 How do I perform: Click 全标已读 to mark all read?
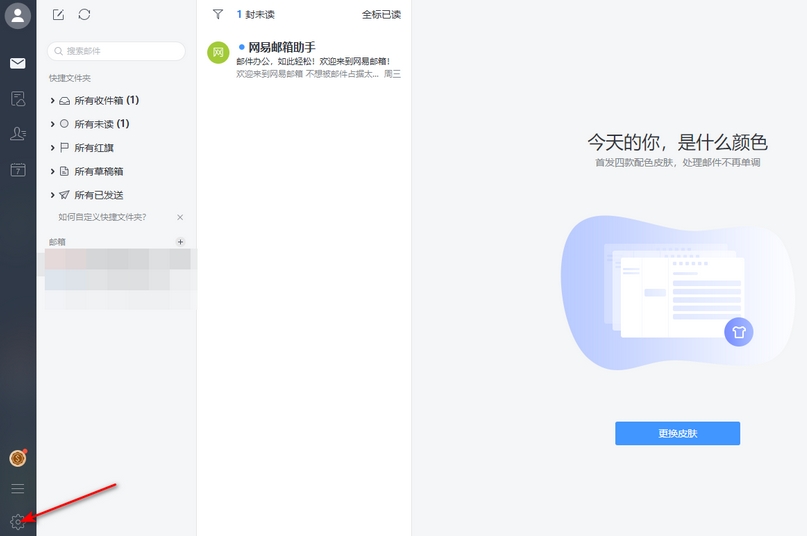click(381, 15)
